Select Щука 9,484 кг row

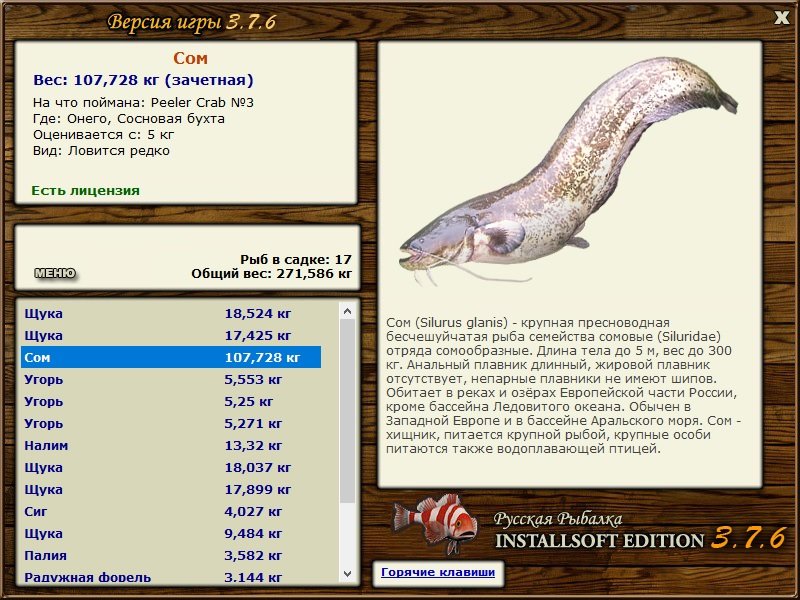[171, 533]
